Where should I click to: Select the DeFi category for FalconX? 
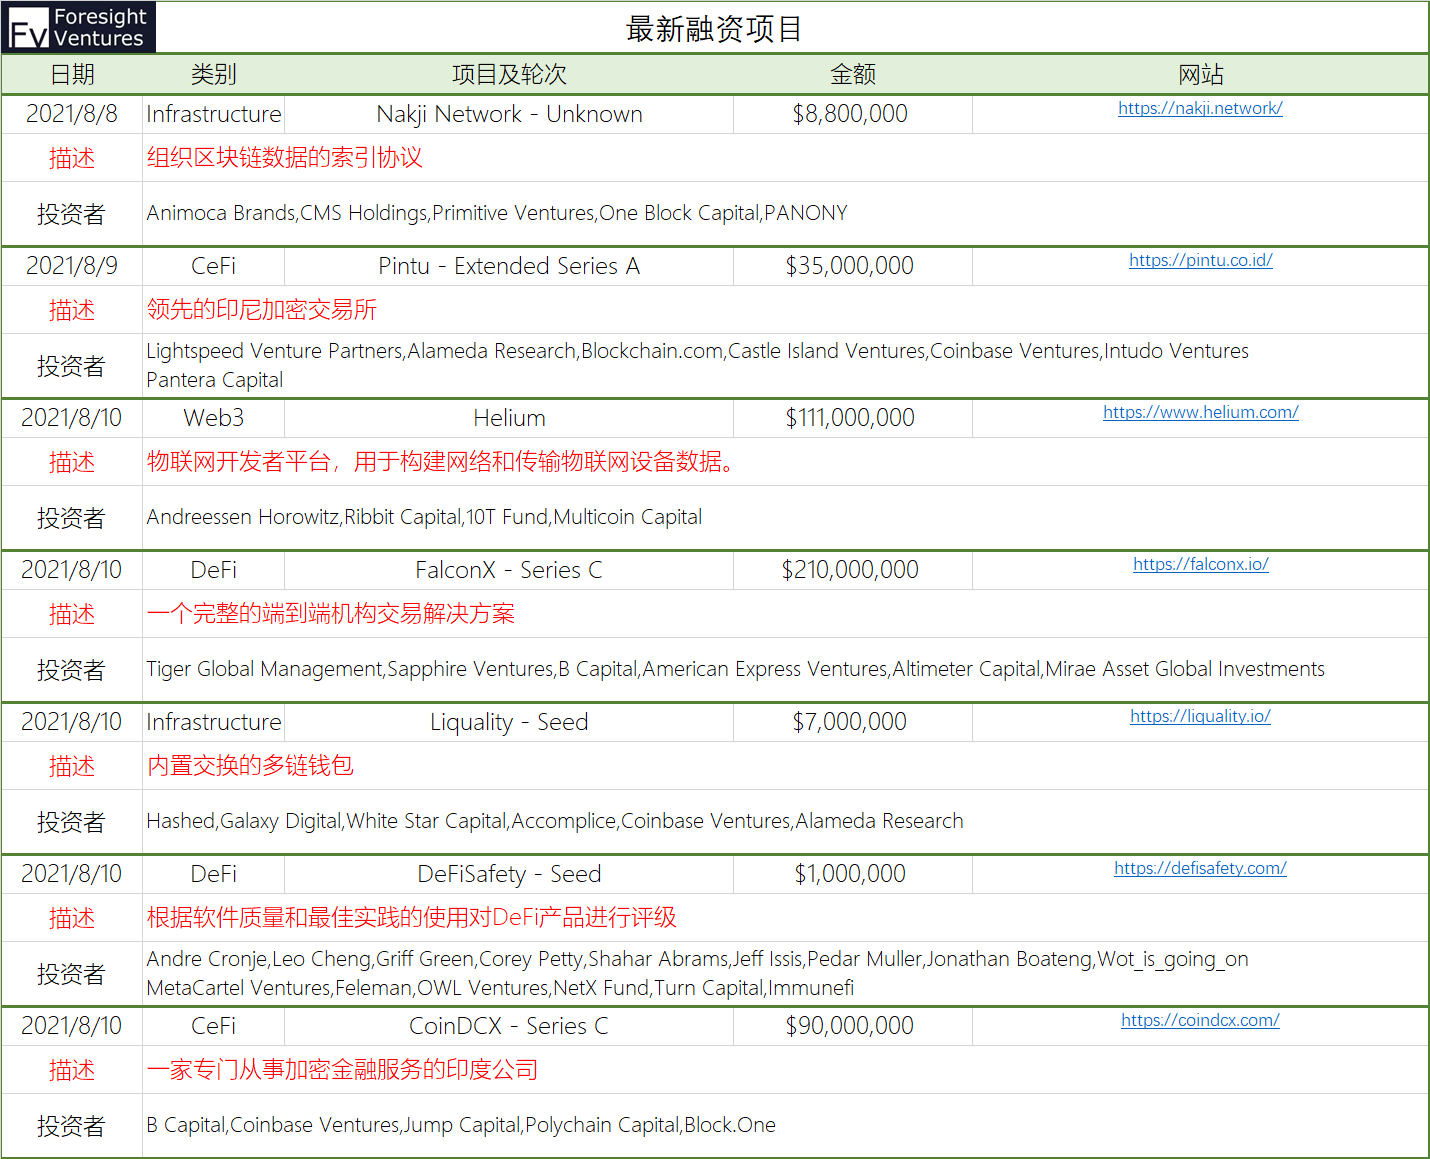pos(213,570)
